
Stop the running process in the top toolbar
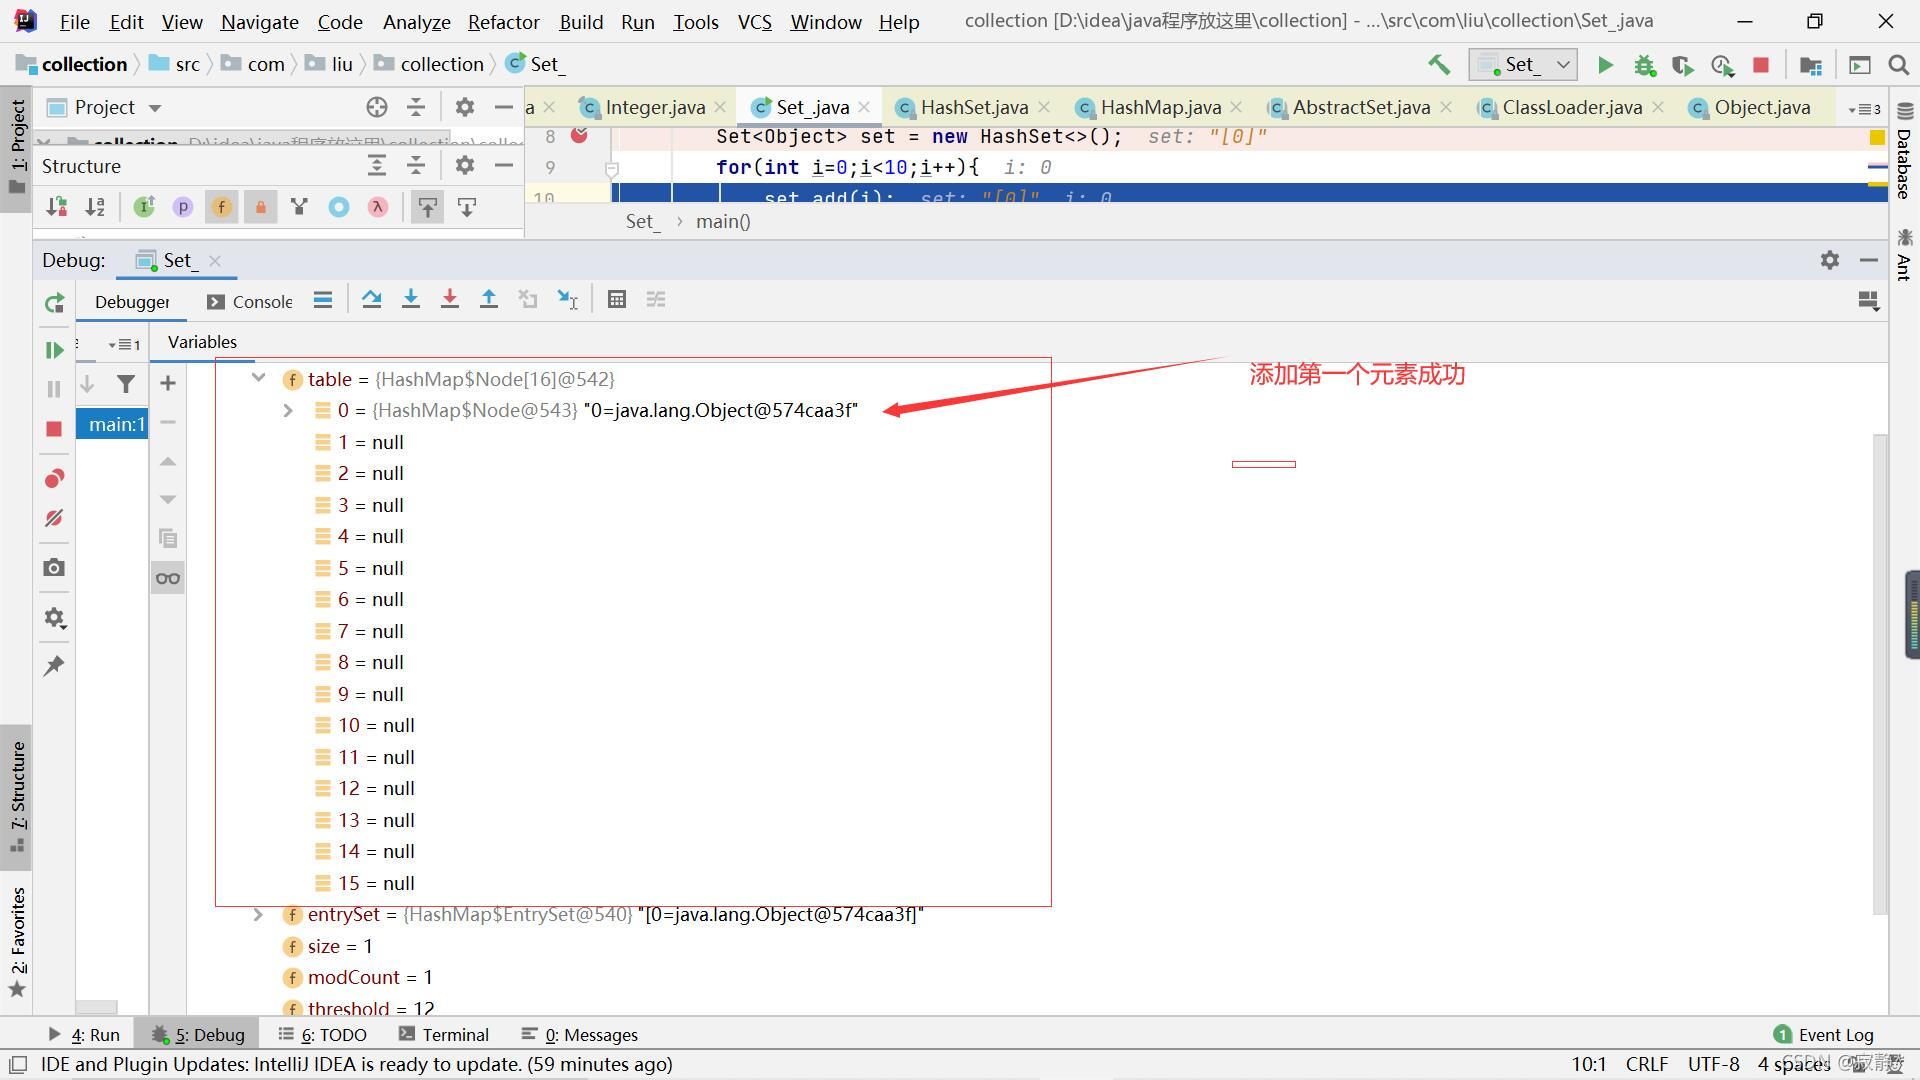tap(1761, 65)
